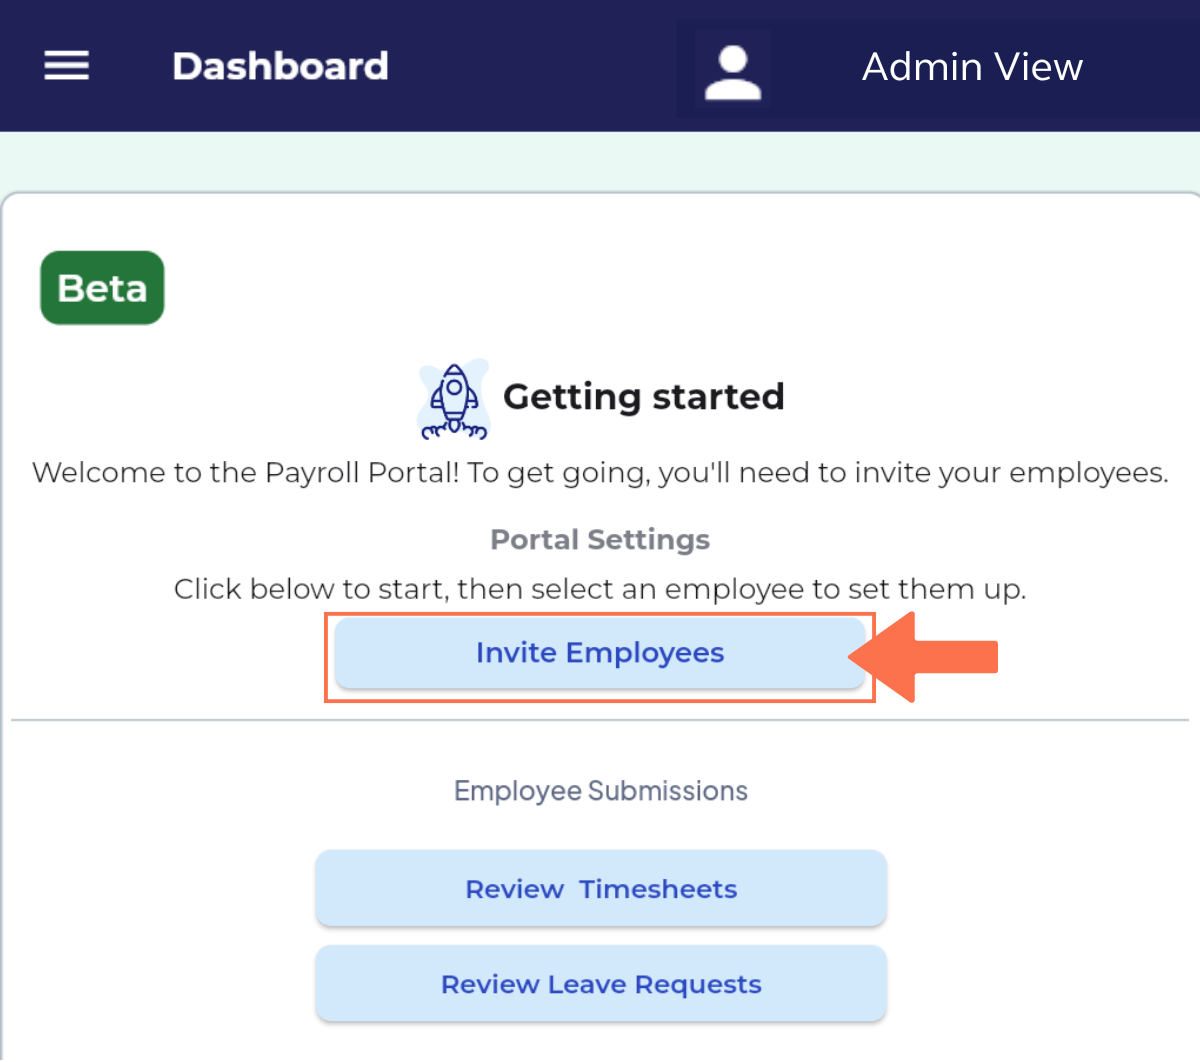Open Review Timesheets
1200x1062 pixels.
[600, 888]
